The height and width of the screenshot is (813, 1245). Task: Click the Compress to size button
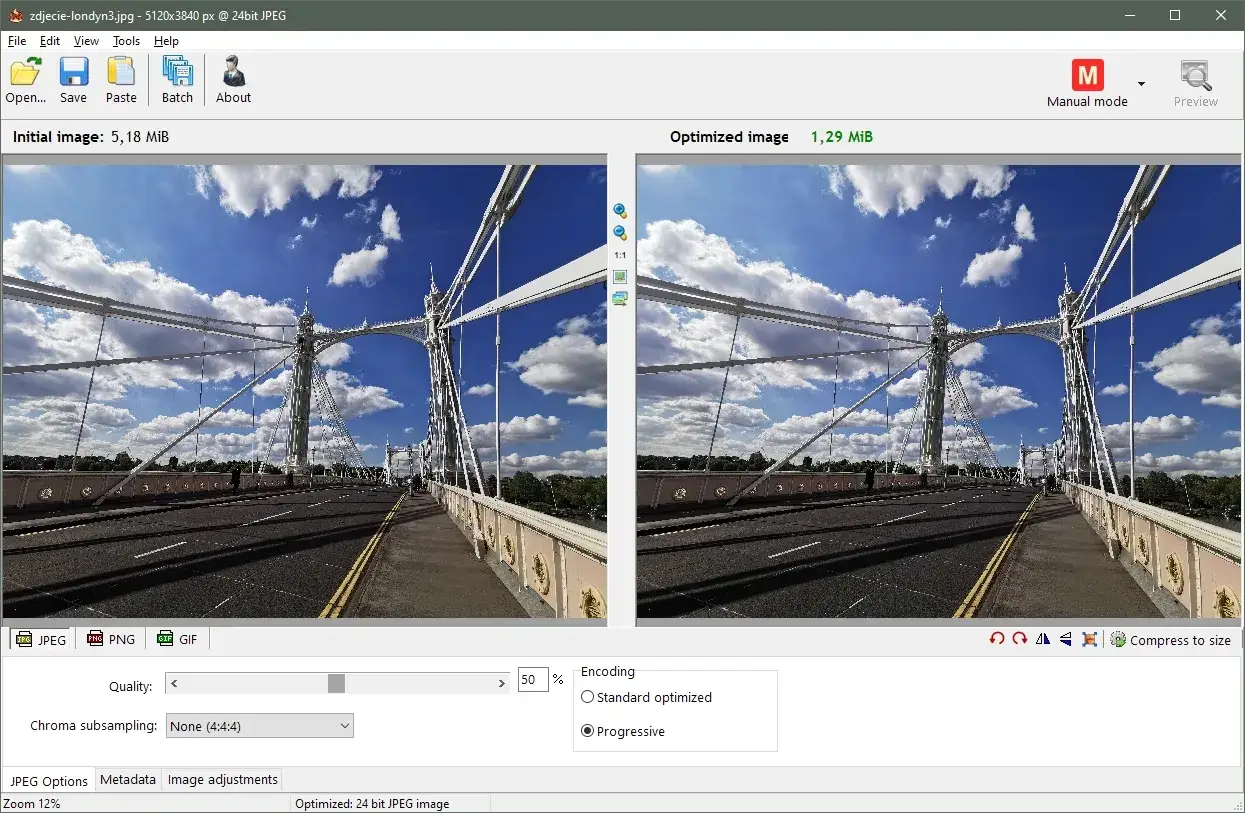(x=1171, y=640)
